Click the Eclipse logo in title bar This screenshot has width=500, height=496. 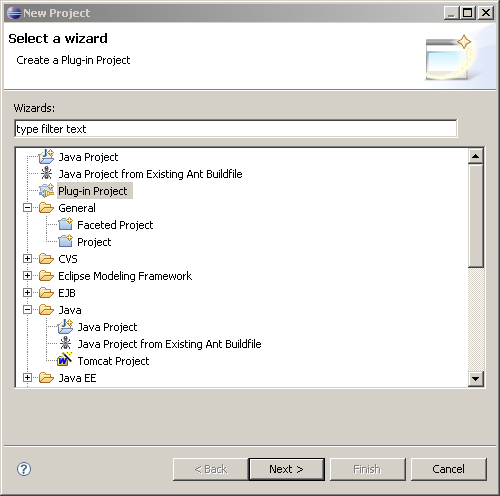click(14, 13)
